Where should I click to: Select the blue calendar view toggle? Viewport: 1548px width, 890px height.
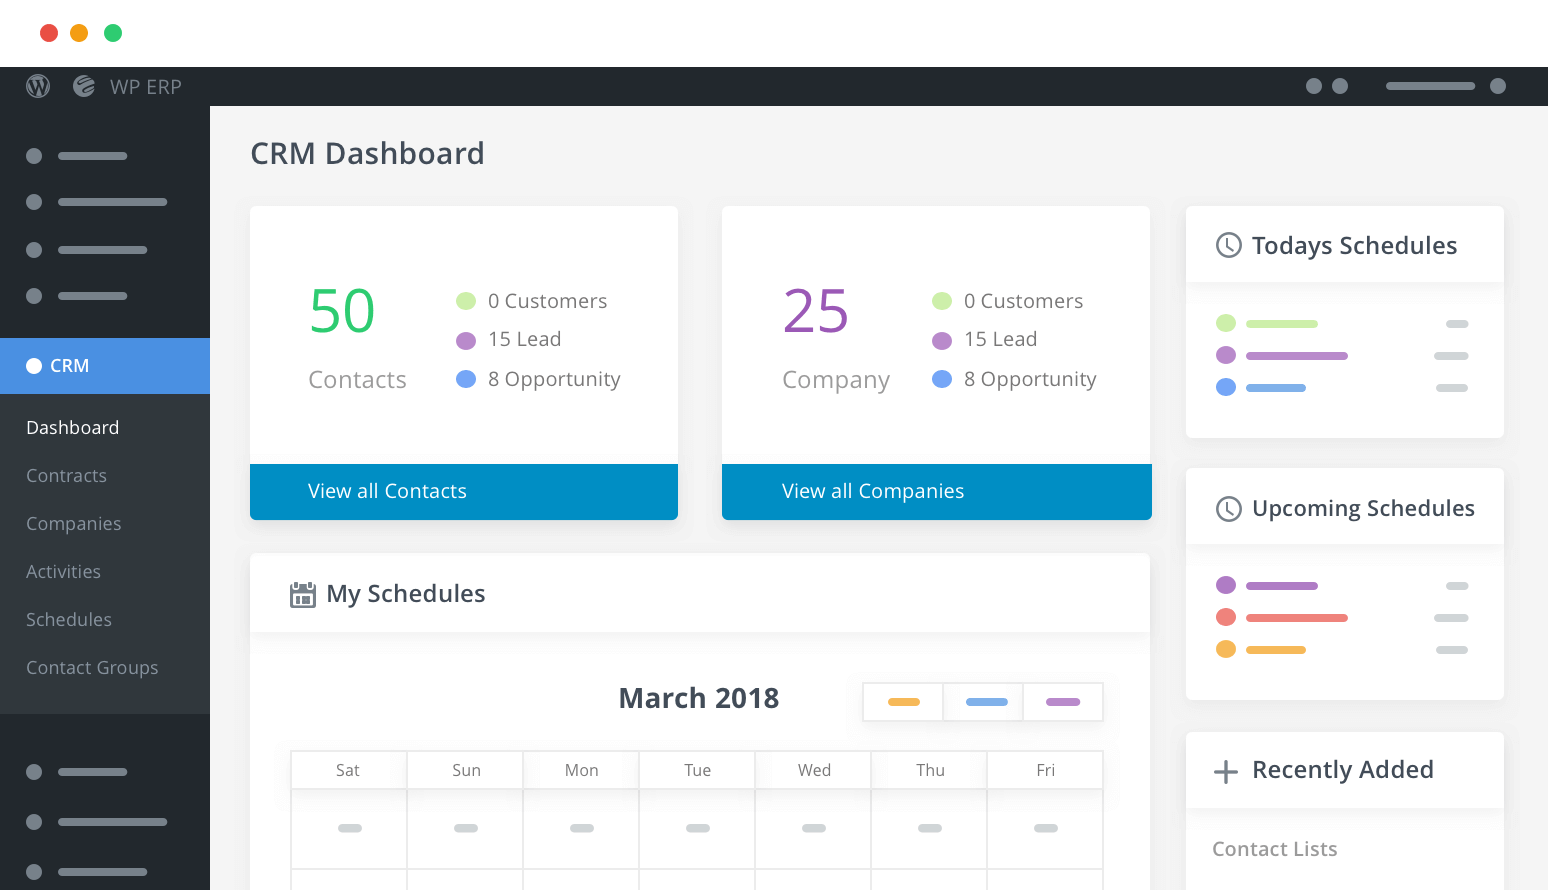pos(986,702)
